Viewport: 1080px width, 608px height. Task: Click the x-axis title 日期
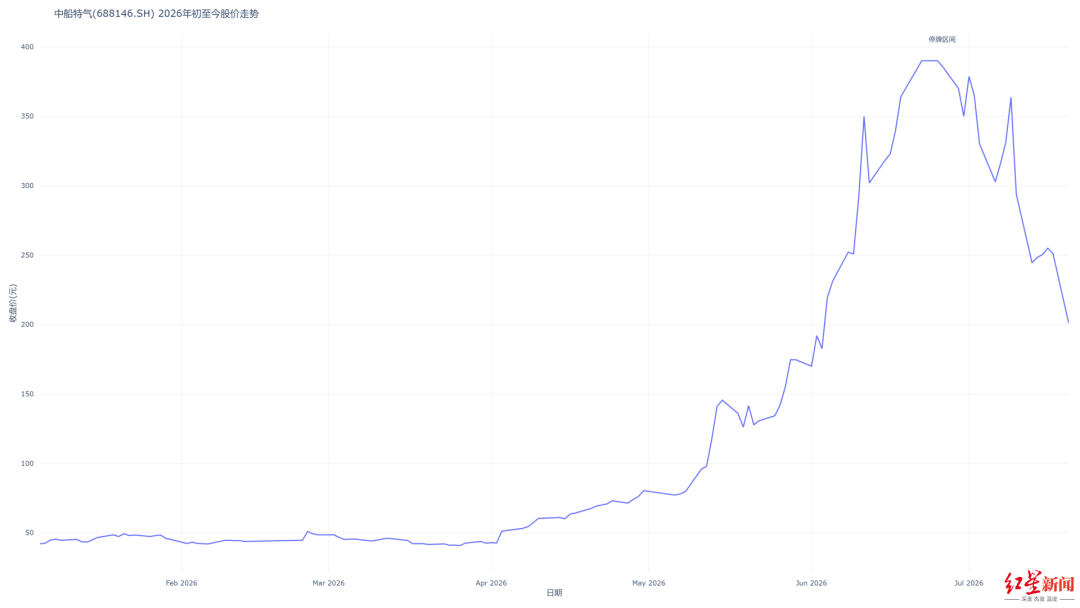tap(554, 593)
